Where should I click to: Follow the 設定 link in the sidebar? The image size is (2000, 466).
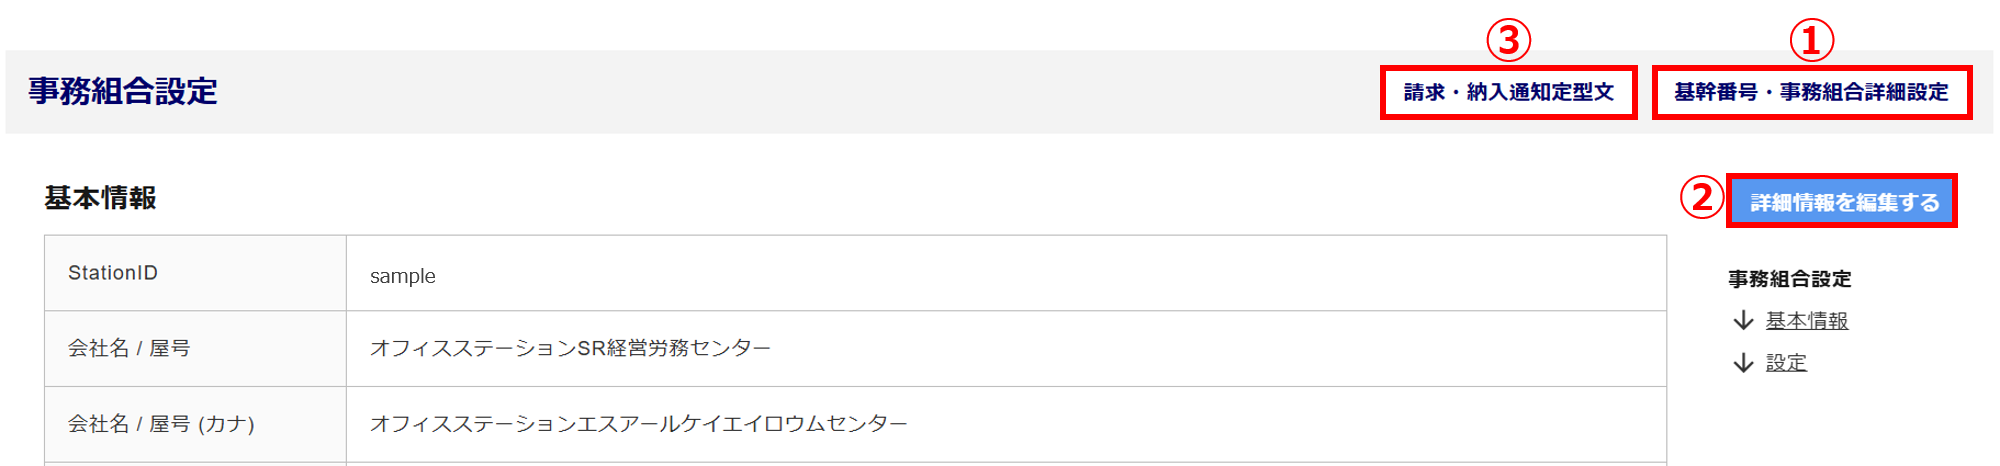click(x=1786, y=363)
